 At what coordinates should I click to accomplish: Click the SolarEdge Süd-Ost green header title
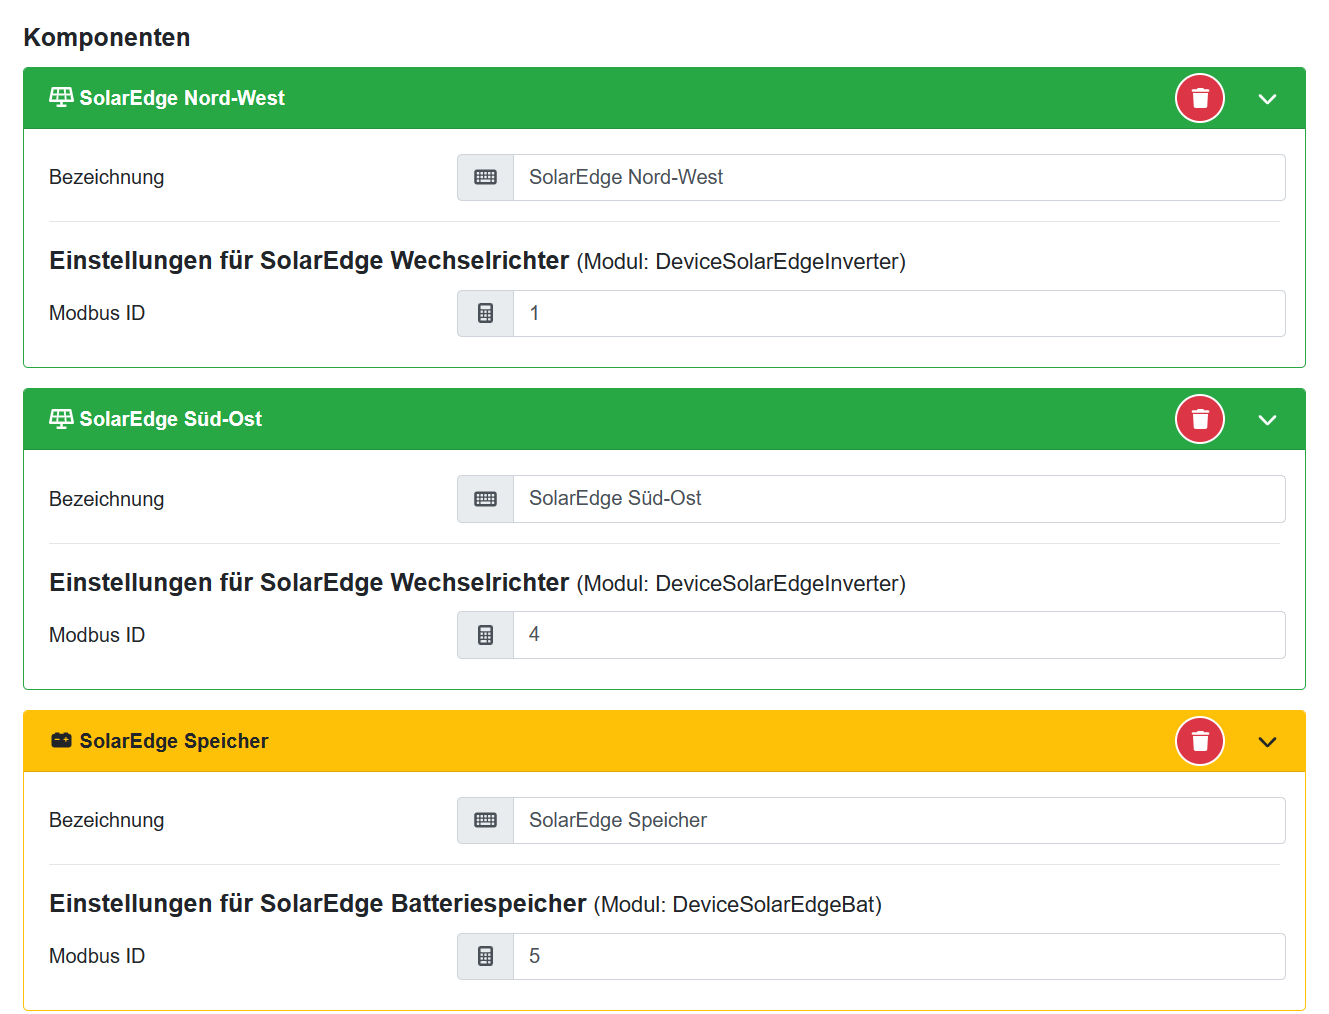click(x=170, y=419)
